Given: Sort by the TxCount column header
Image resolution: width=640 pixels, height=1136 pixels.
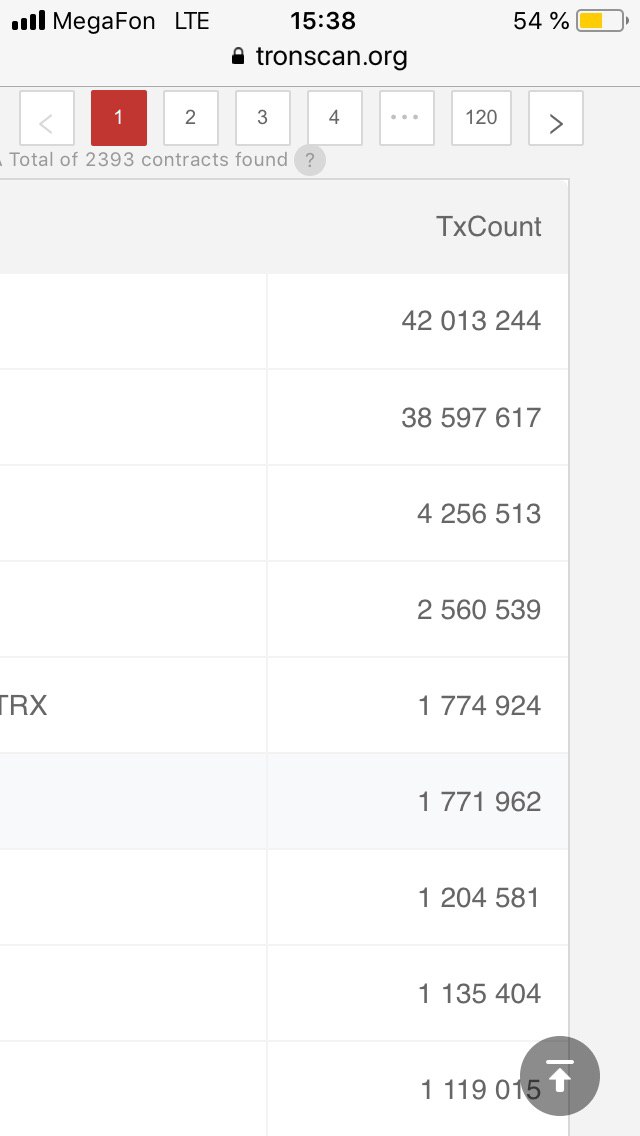Looking at the screenshot, I should 489,227.
